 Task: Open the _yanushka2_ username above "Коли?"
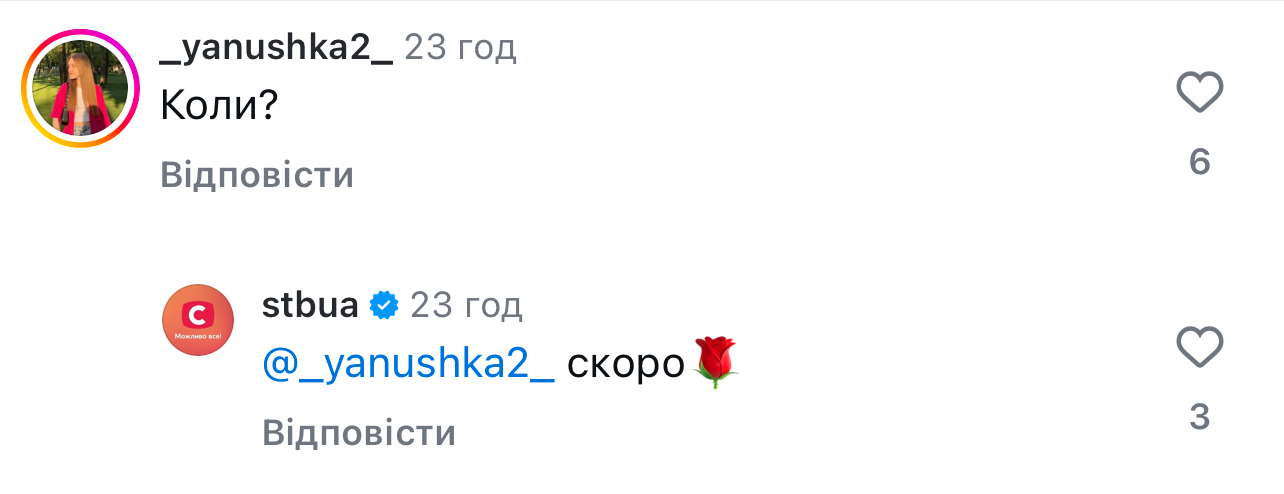point(276,46)
